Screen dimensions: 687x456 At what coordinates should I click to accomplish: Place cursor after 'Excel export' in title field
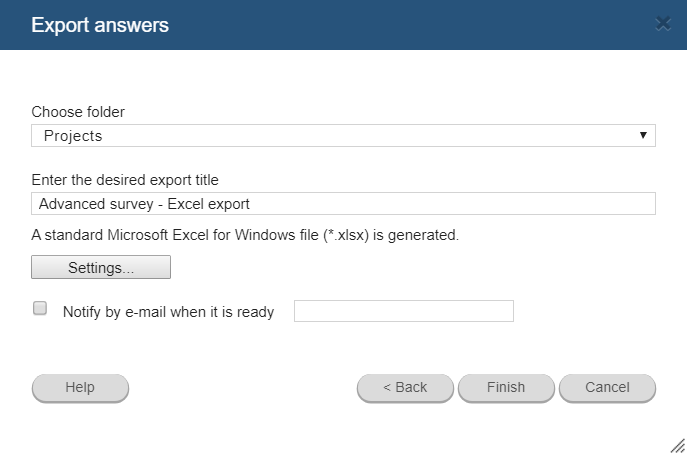(251, 204)
